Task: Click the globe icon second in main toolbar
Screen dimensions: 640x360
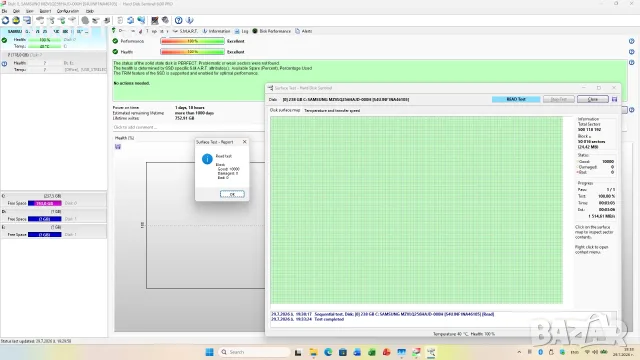Action: [16, 20]
